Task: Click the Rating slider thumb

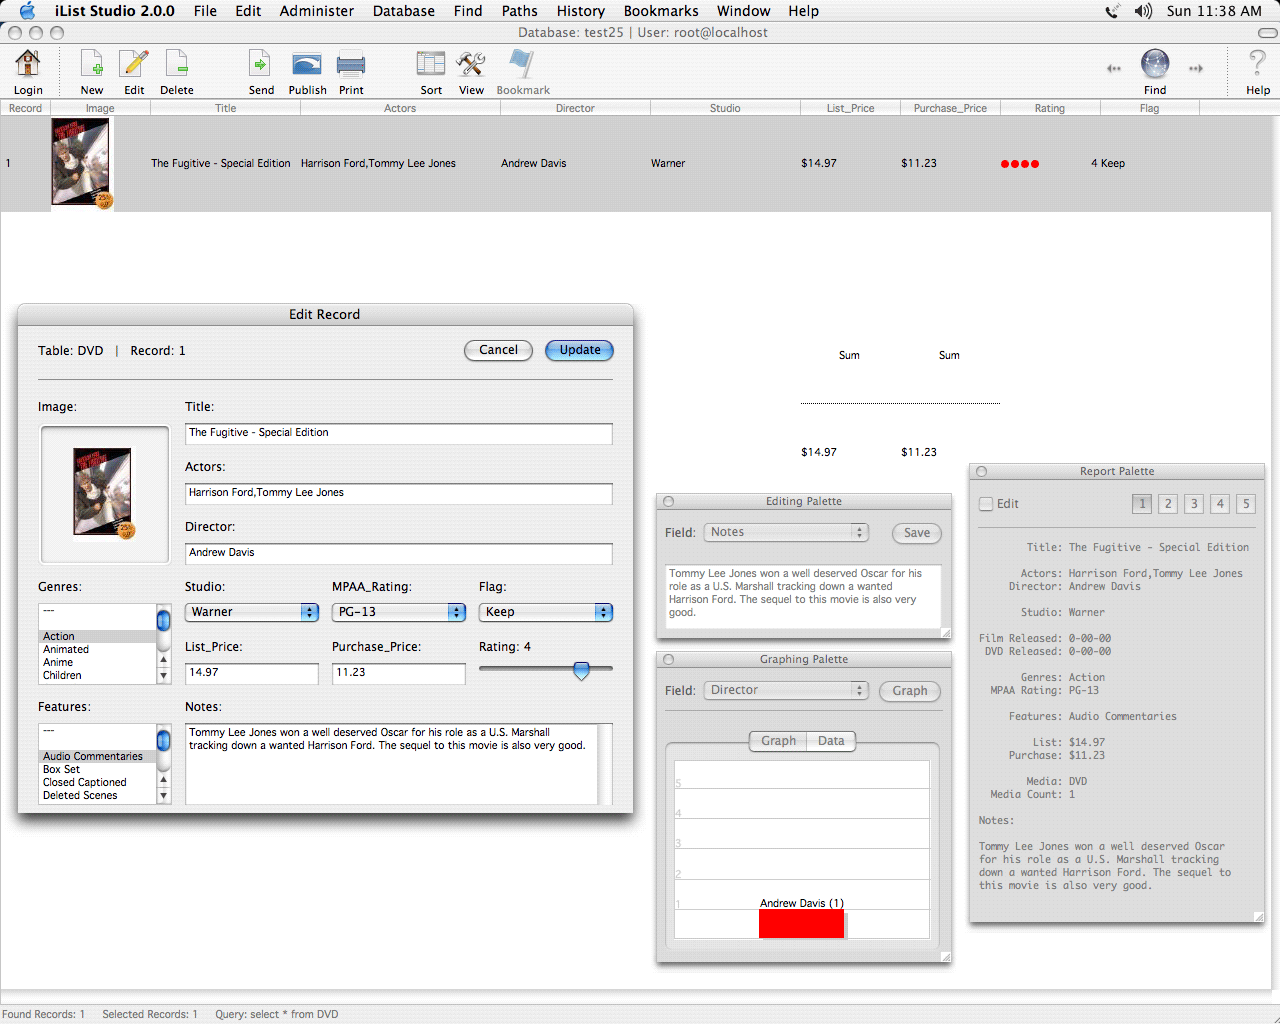Action: [x=581, y=670]
